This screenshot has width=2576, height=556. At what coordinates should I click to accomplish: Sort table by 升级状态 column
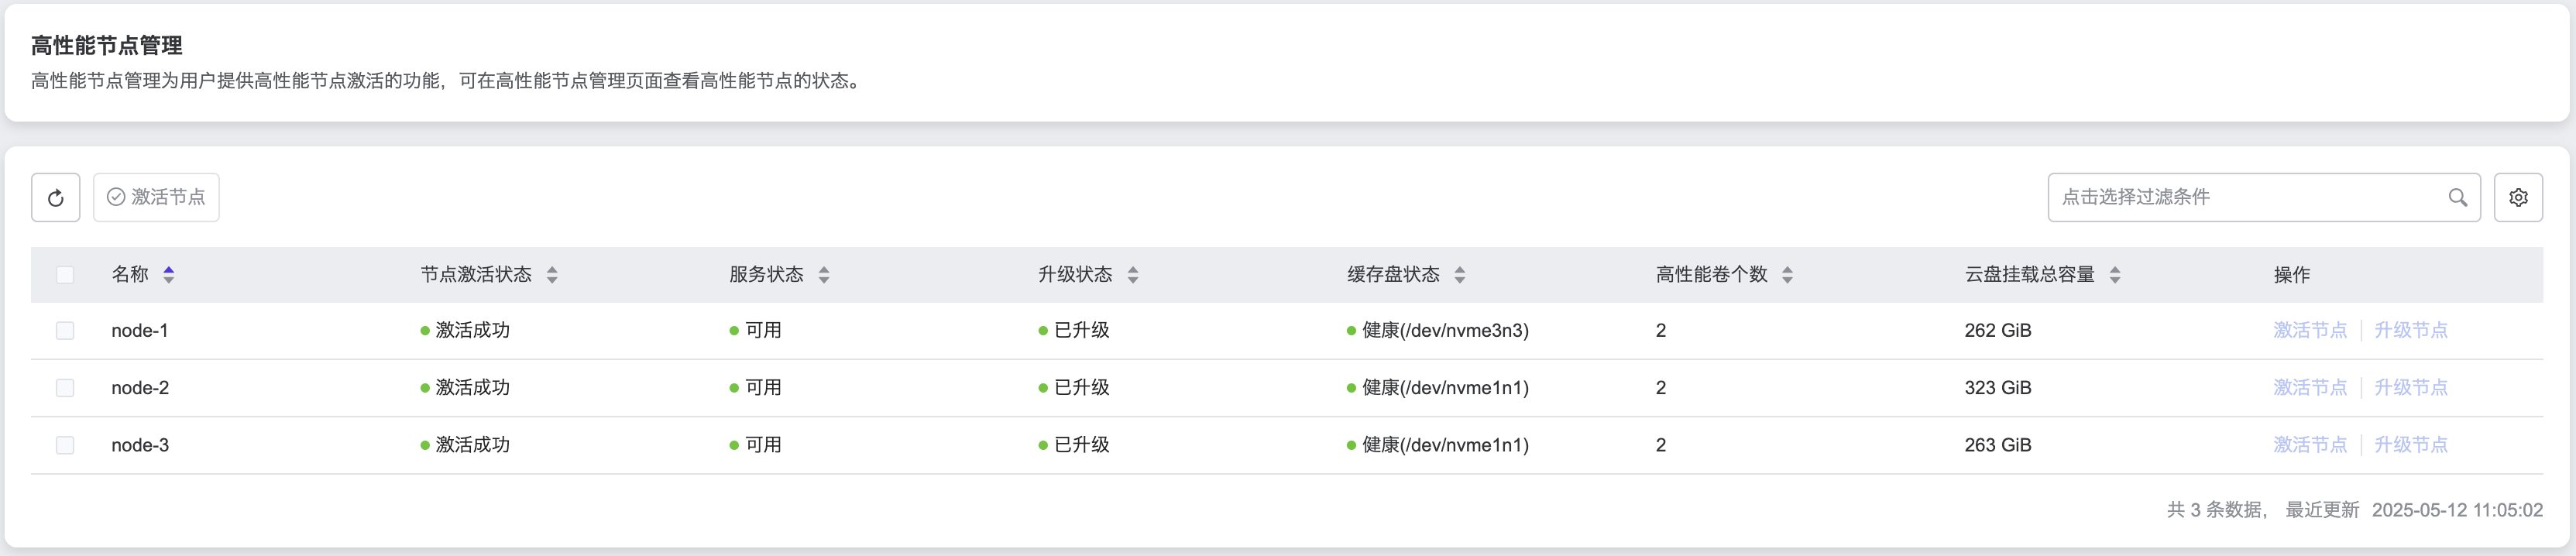(x=1133, y=274)
